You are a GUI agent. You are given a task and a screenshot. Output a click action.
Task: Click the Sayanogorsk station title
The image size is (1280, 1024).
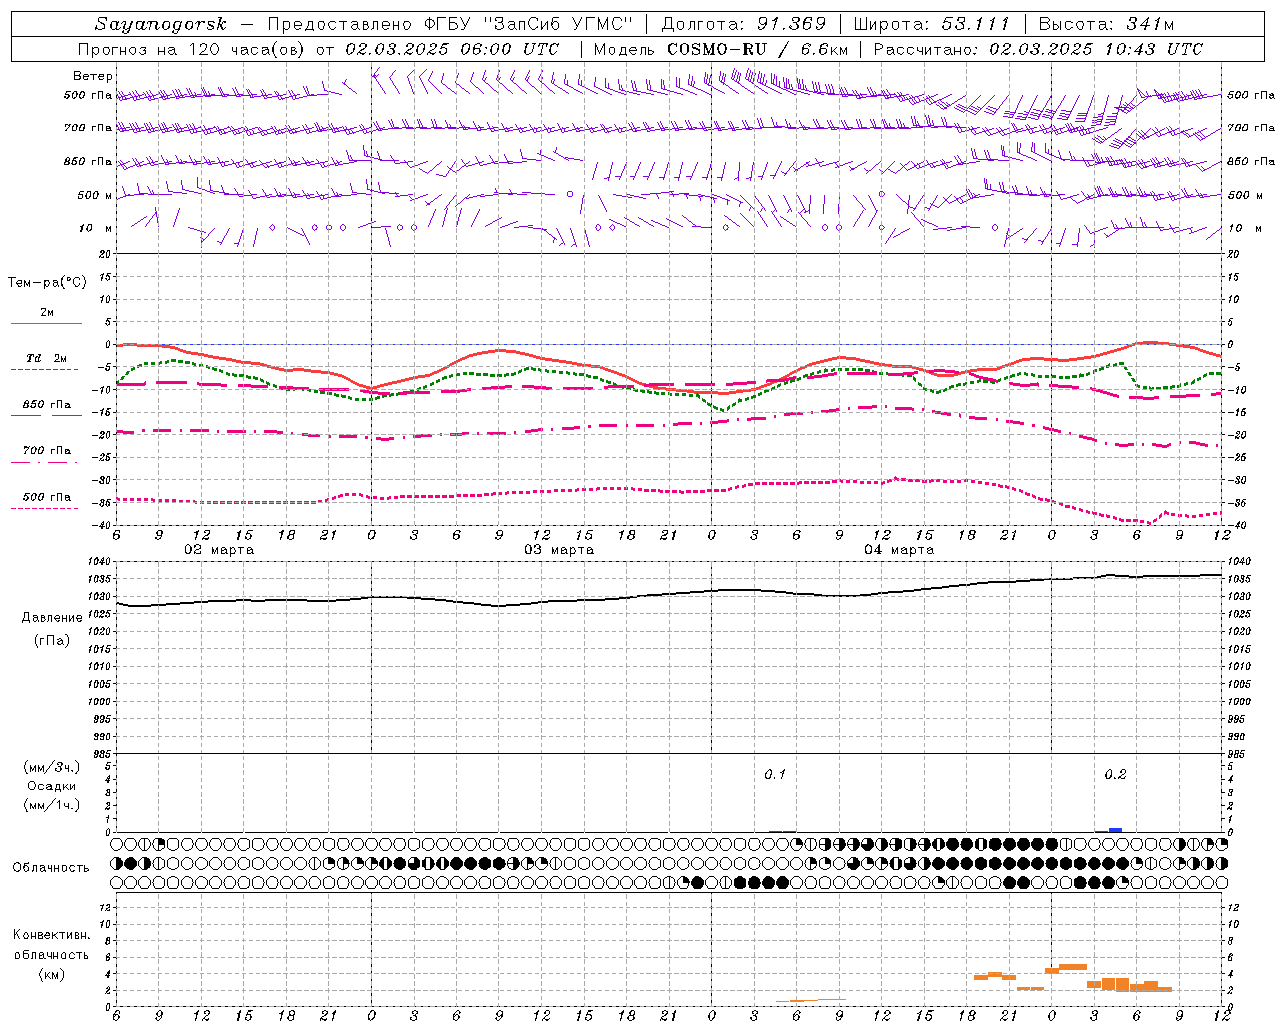coord(161,24)
